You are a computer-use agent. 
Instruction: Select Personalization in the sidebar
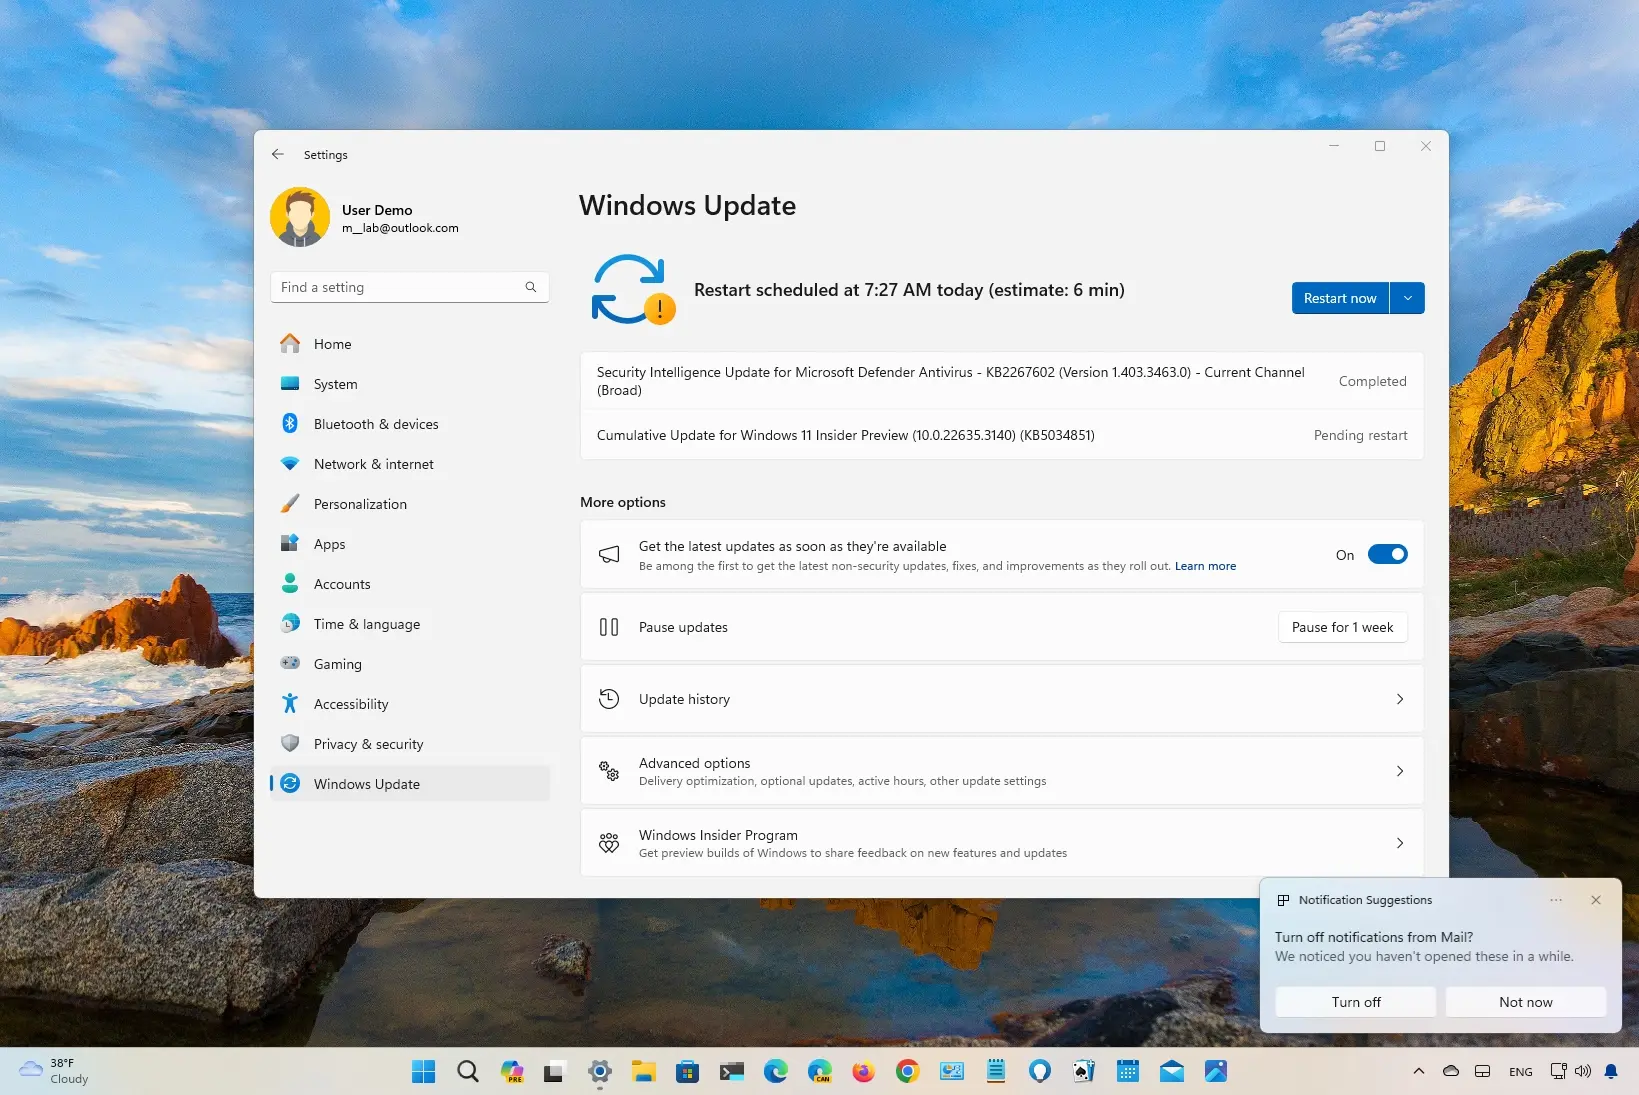[410, 504]
